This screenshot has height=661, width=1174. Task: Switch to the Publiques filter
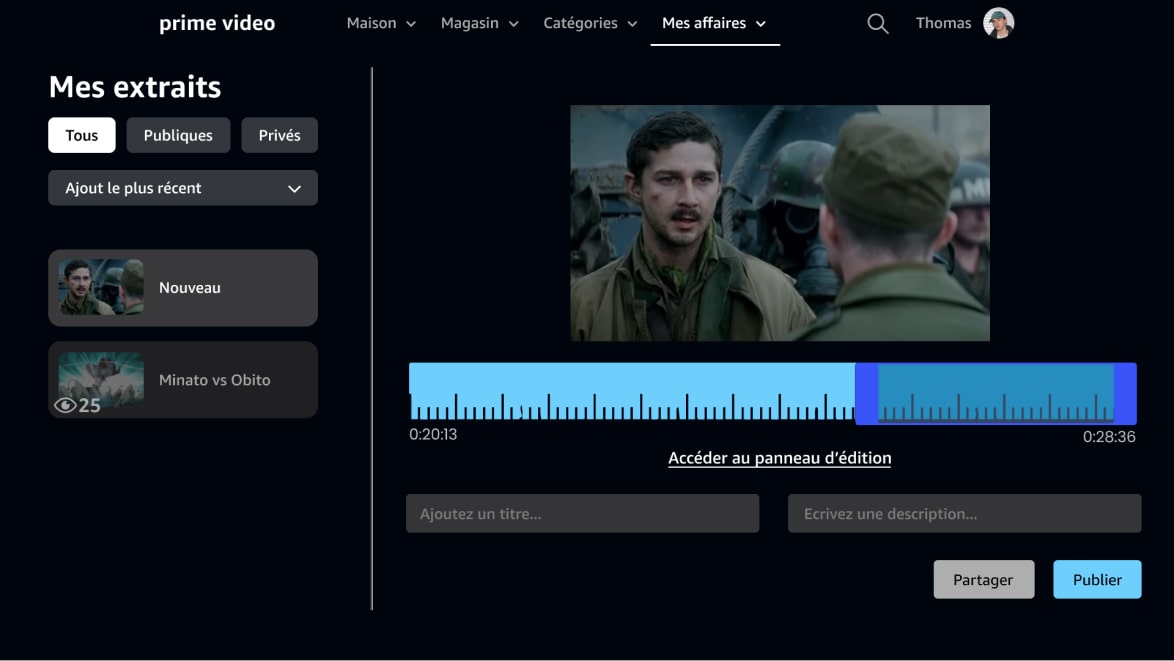click(178, 135)
